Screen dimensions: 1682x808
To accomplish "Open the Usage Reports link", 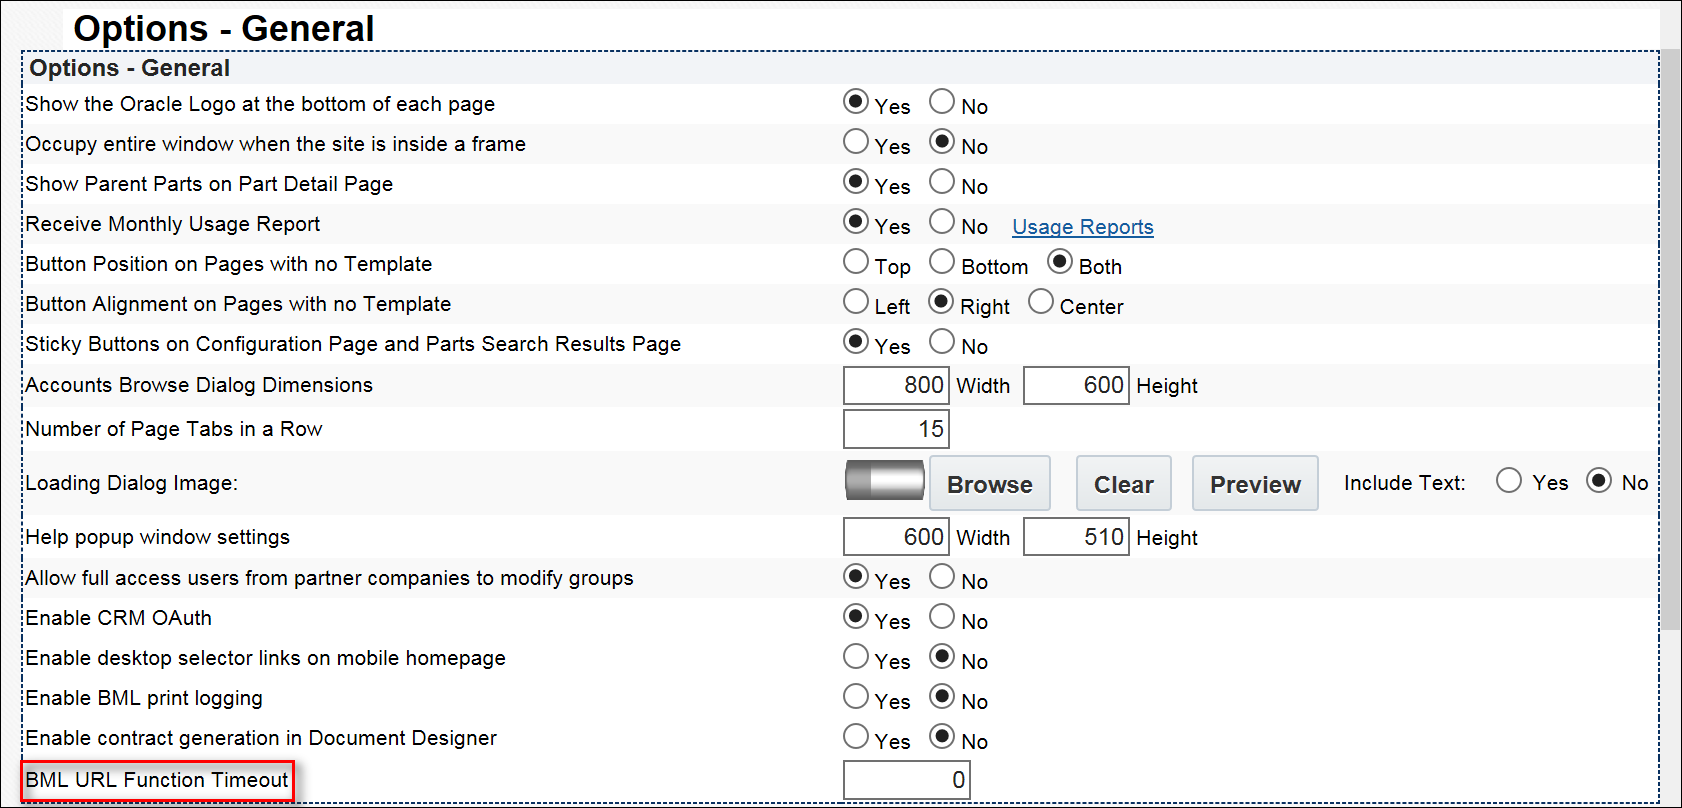I will (1082, 227).
